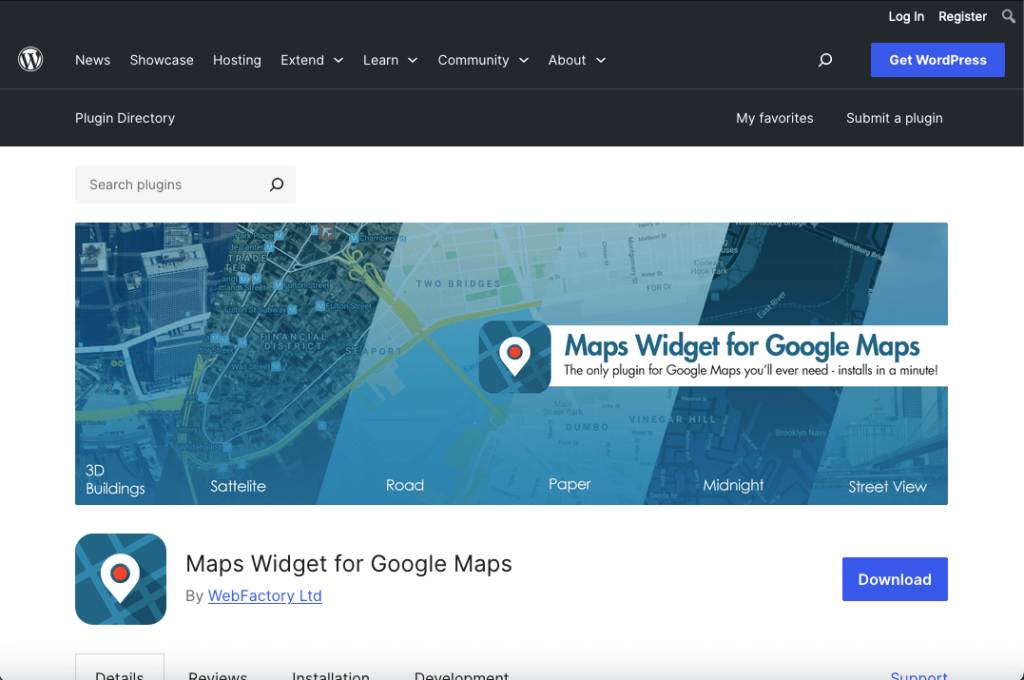Switch to the Installation tab
This screenshot has height=680, width=1024.
coord(330,675)
